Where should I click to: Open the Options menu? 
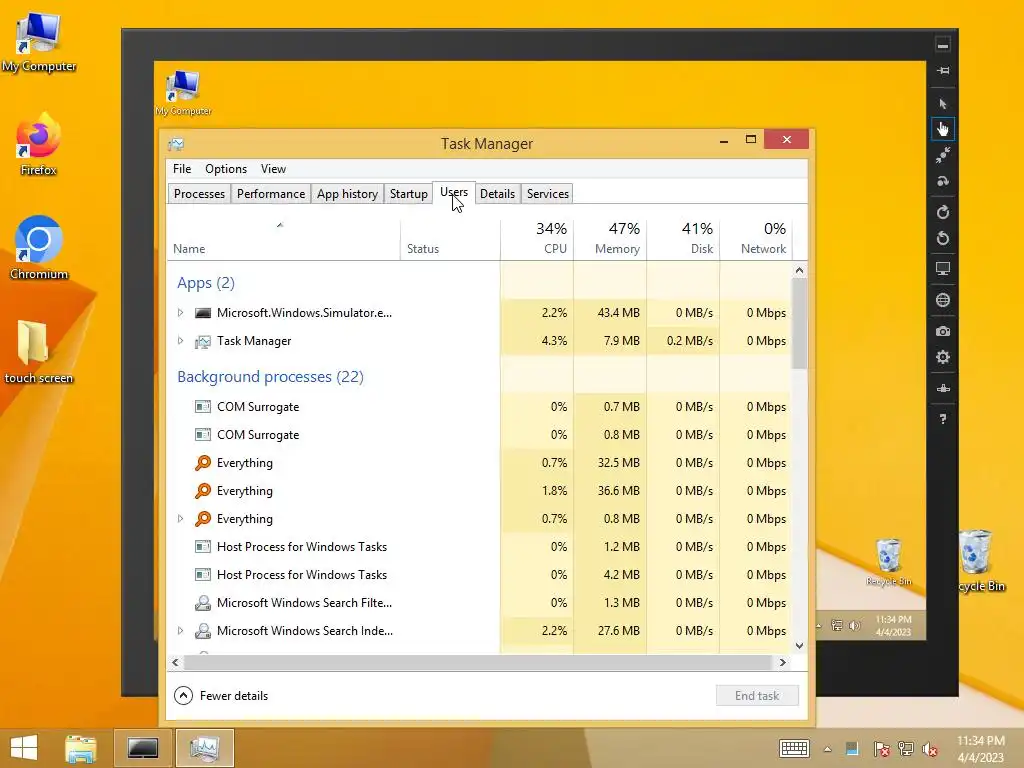point(226,168)
